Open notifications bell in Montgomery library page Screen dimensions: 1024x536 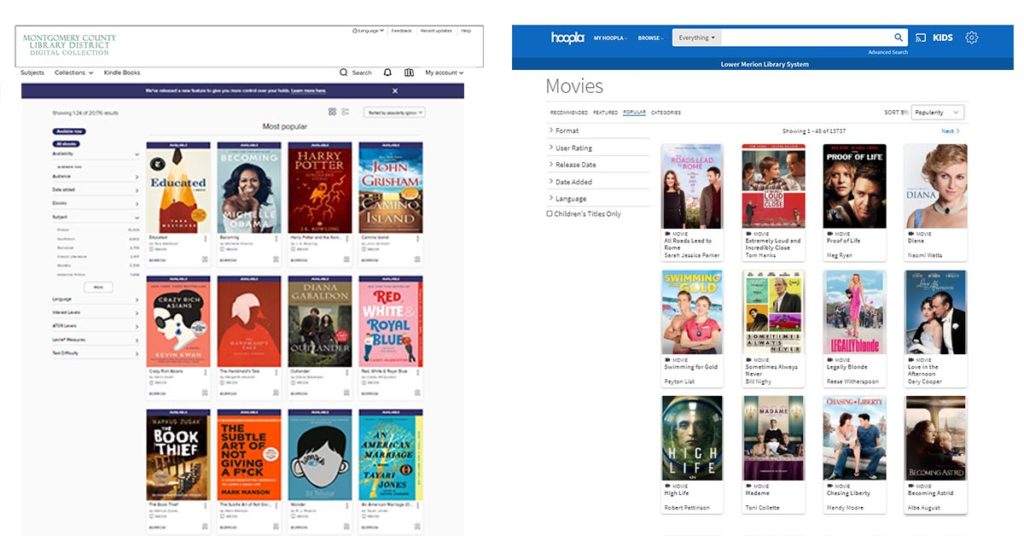coord(387,72)
